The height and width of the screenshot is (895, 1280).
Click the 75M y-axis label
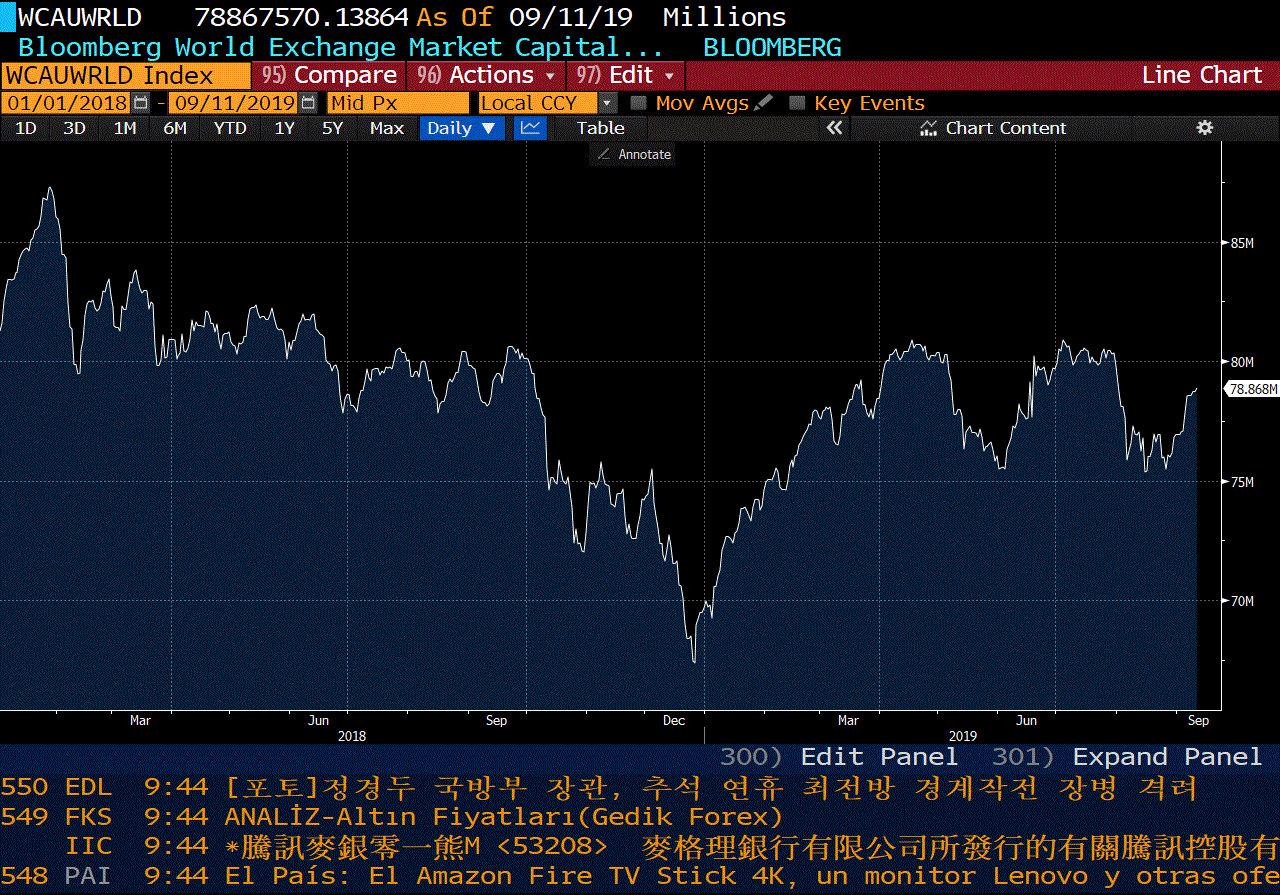tap(1241, 481)
